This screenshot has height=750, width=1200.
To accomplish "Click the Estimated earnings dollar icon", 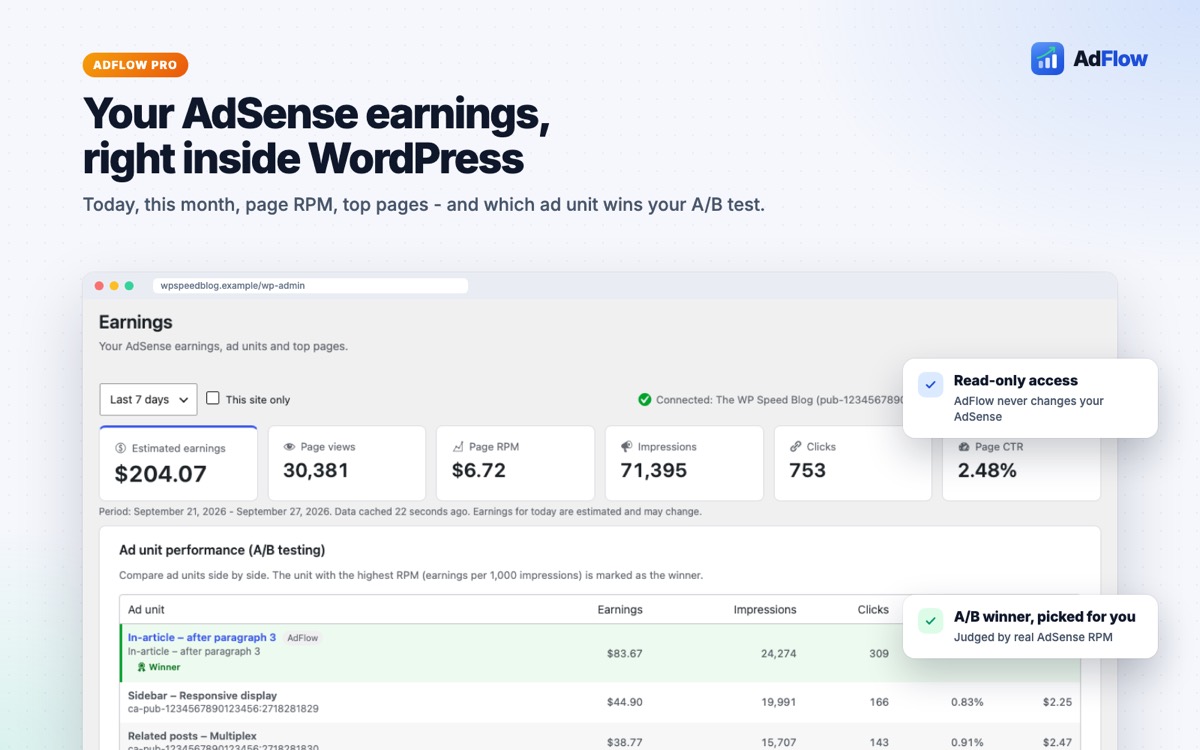I will 121,448.
